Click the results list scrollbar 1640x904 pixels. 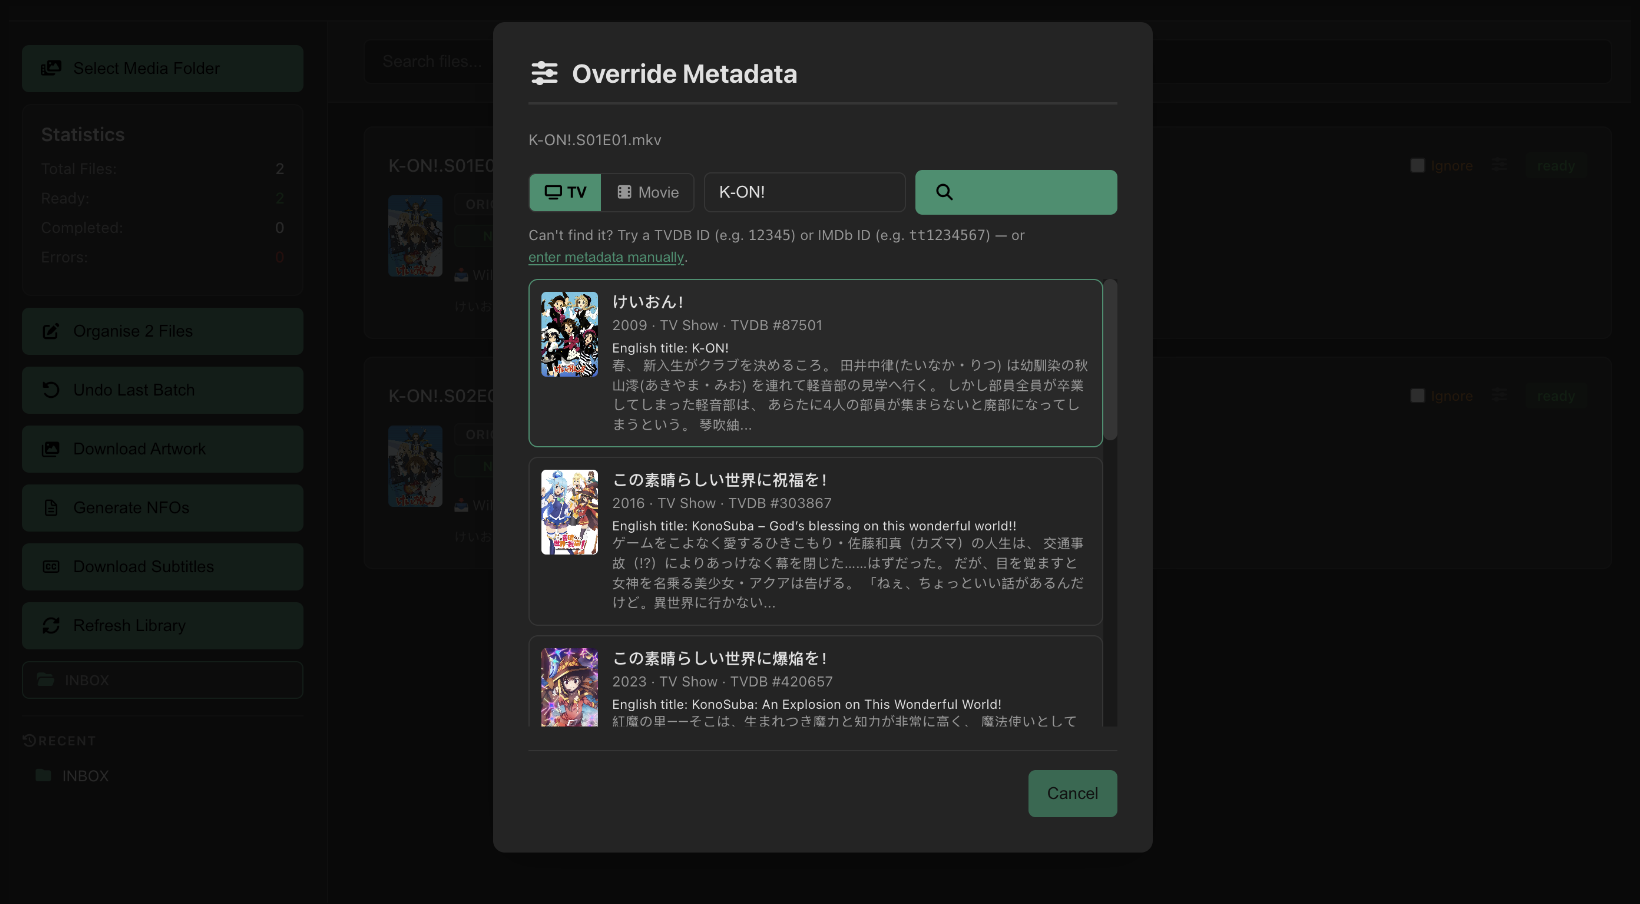(x=1110, y=360)
